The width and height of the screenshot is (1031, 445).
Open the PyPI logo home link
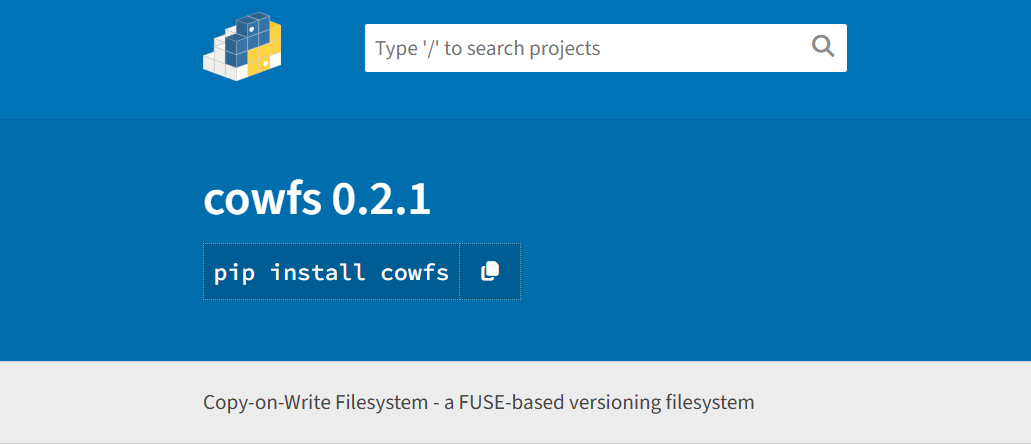coord(242,46)
